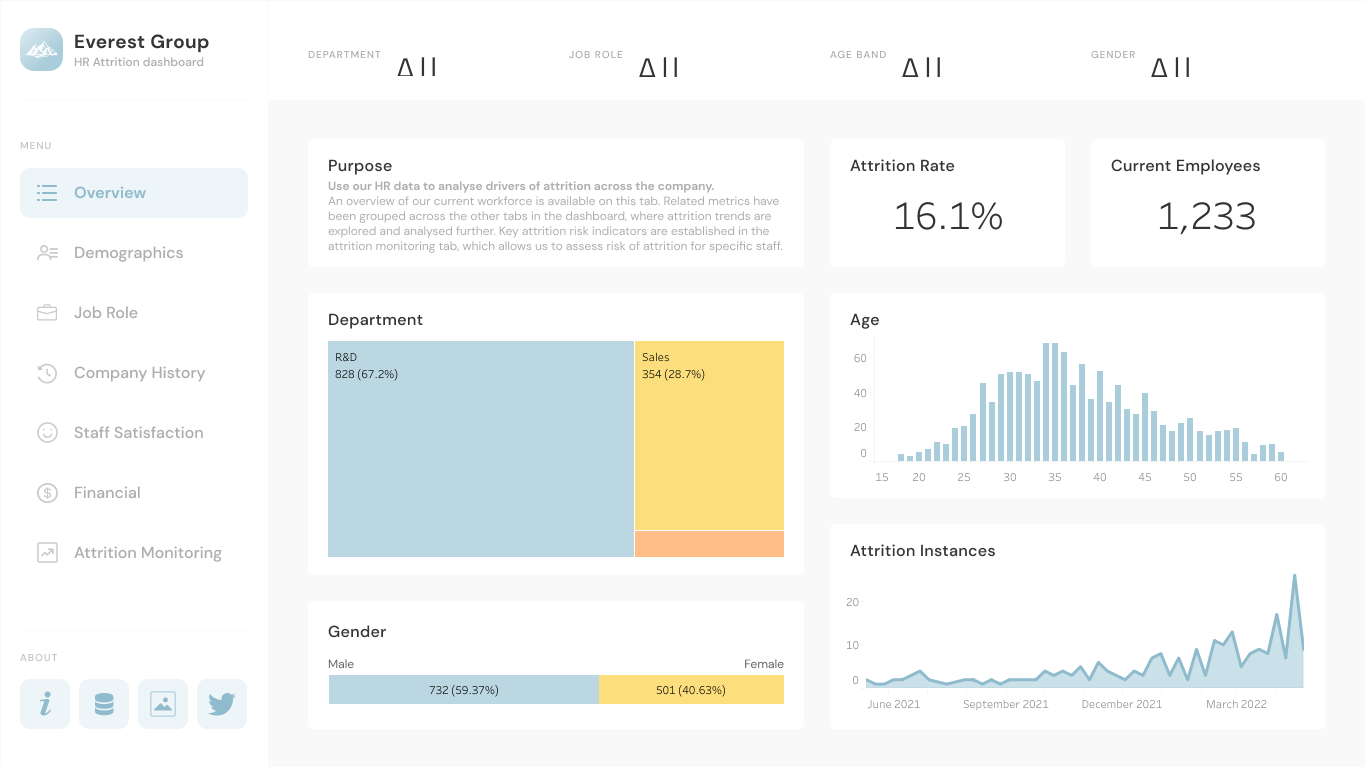Image resolution: width=1365 pixels, height=767 pixels.
Task: Switch to the Overview tab
Action: click(110, 192)
